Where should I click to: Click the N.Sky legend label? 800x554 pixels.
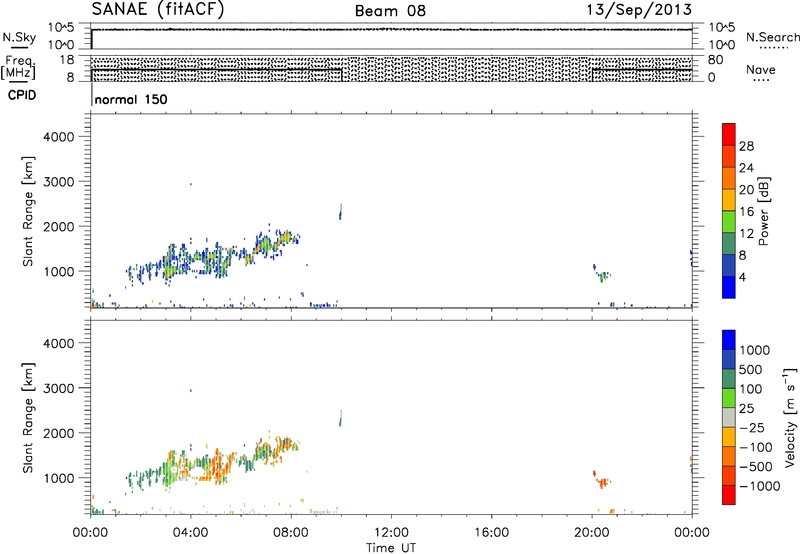click(x=19, y=37)
